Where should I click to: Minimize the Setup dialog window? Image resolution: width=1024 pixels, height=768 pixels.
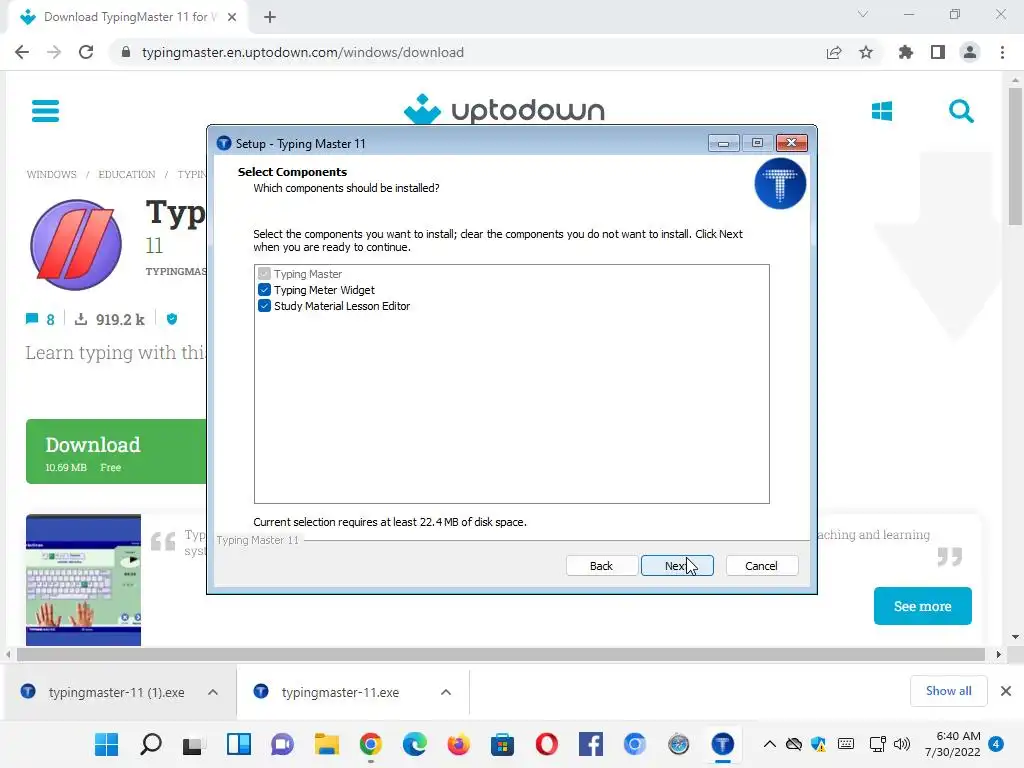724,143
